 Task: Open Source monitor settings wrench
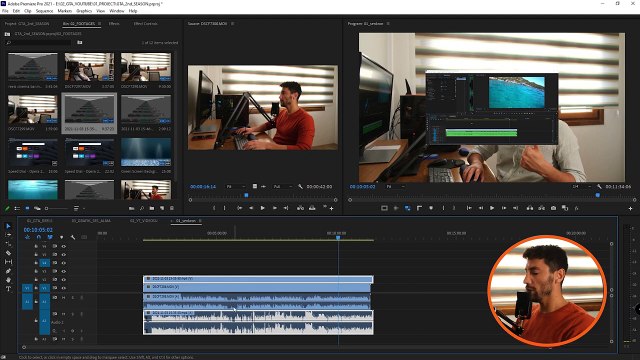click(300, 187)
